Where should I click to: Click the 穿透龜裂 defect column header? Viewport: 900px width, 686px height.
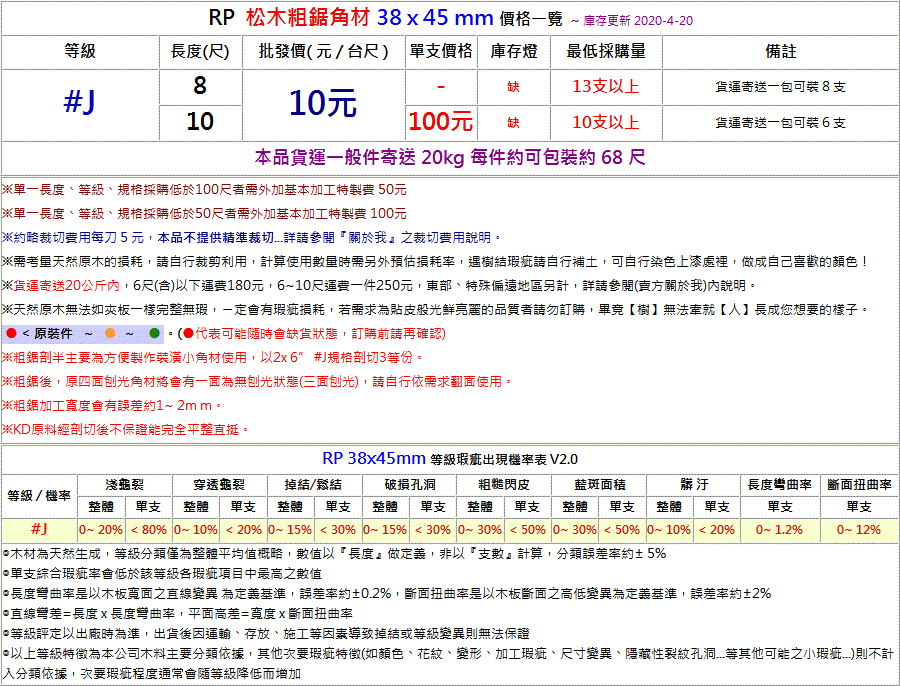click(x=219, y=485)
